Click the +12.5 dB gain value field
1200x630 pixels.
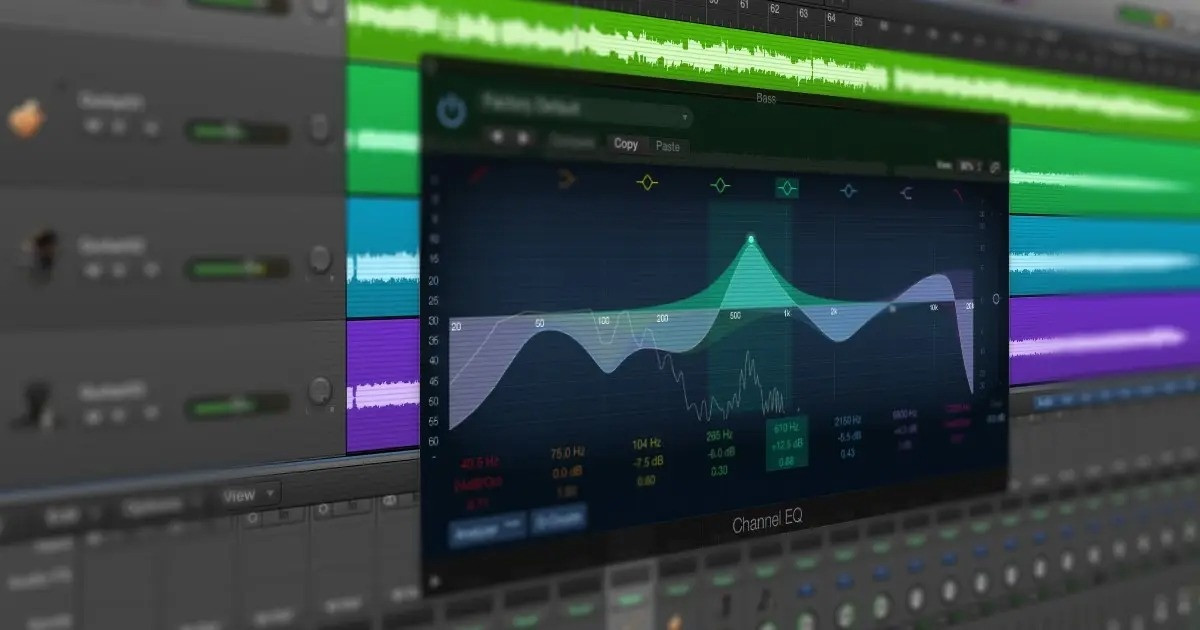point(785,444)
